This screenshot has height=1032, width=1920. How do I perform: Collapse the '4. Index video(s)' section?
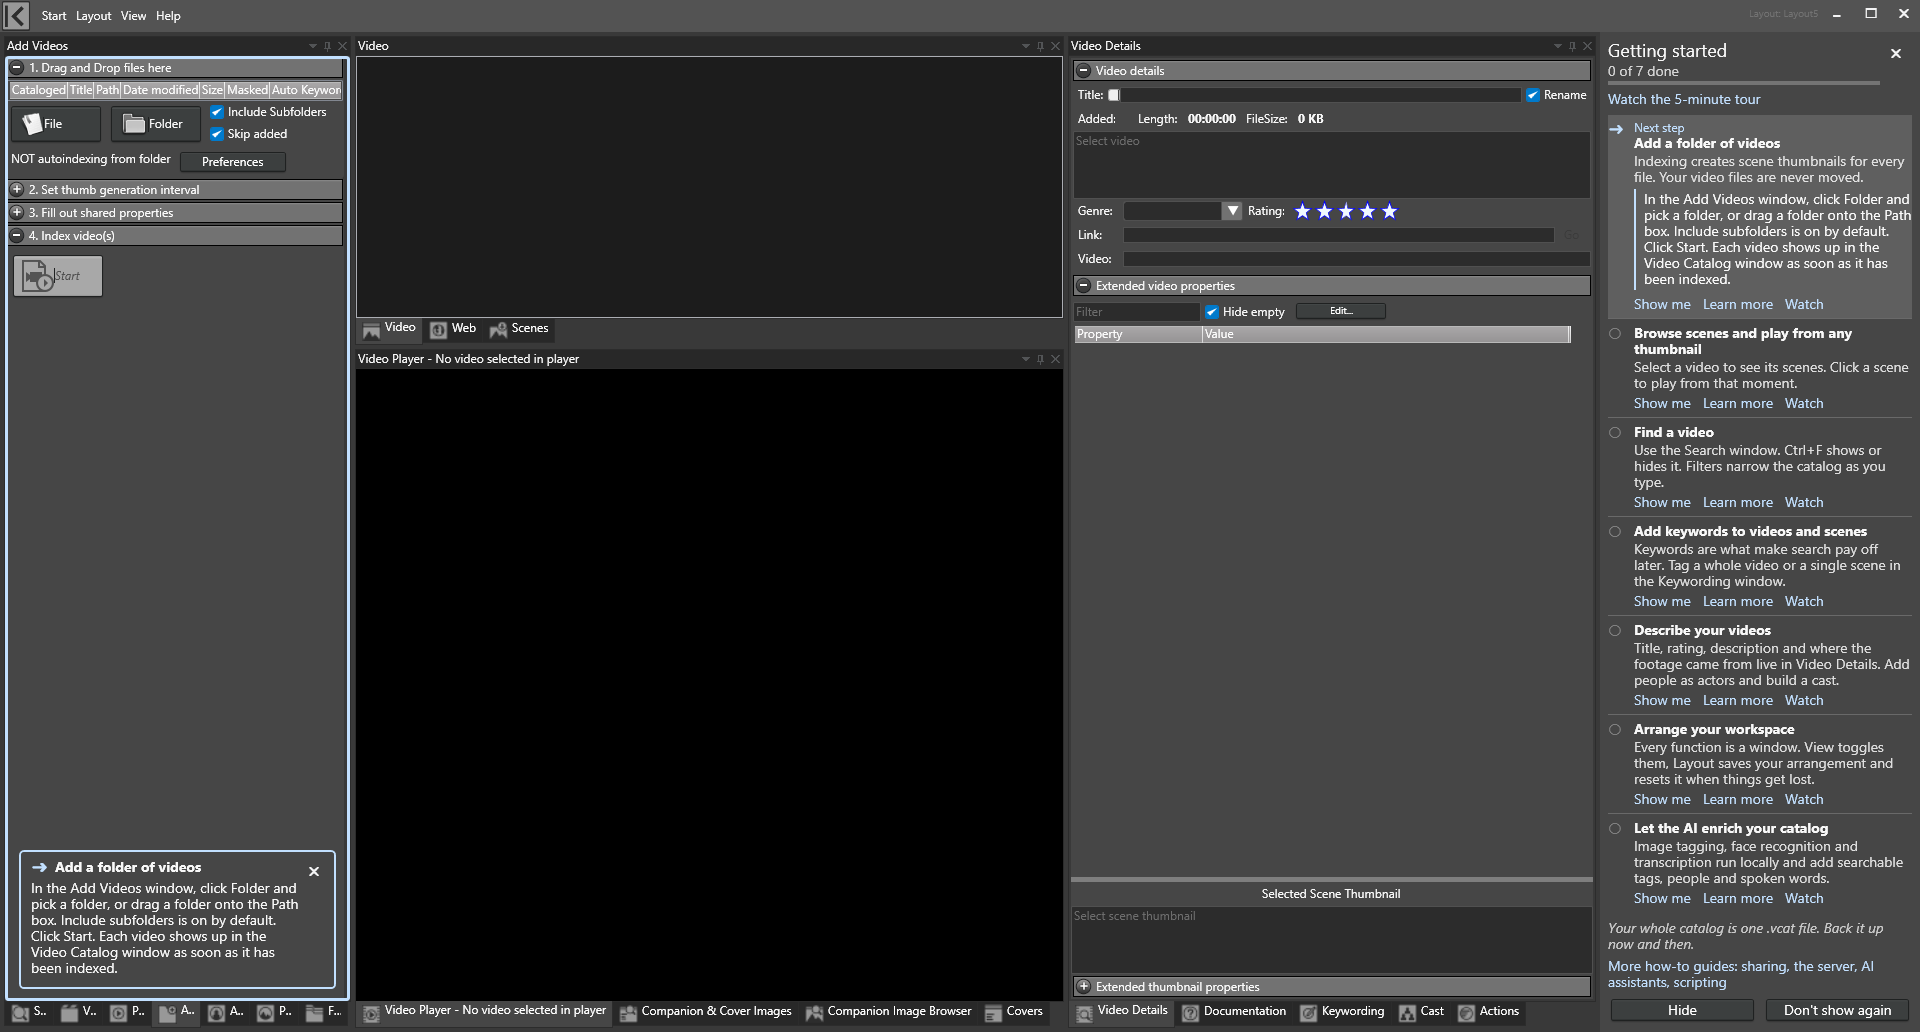coord(17,235)
